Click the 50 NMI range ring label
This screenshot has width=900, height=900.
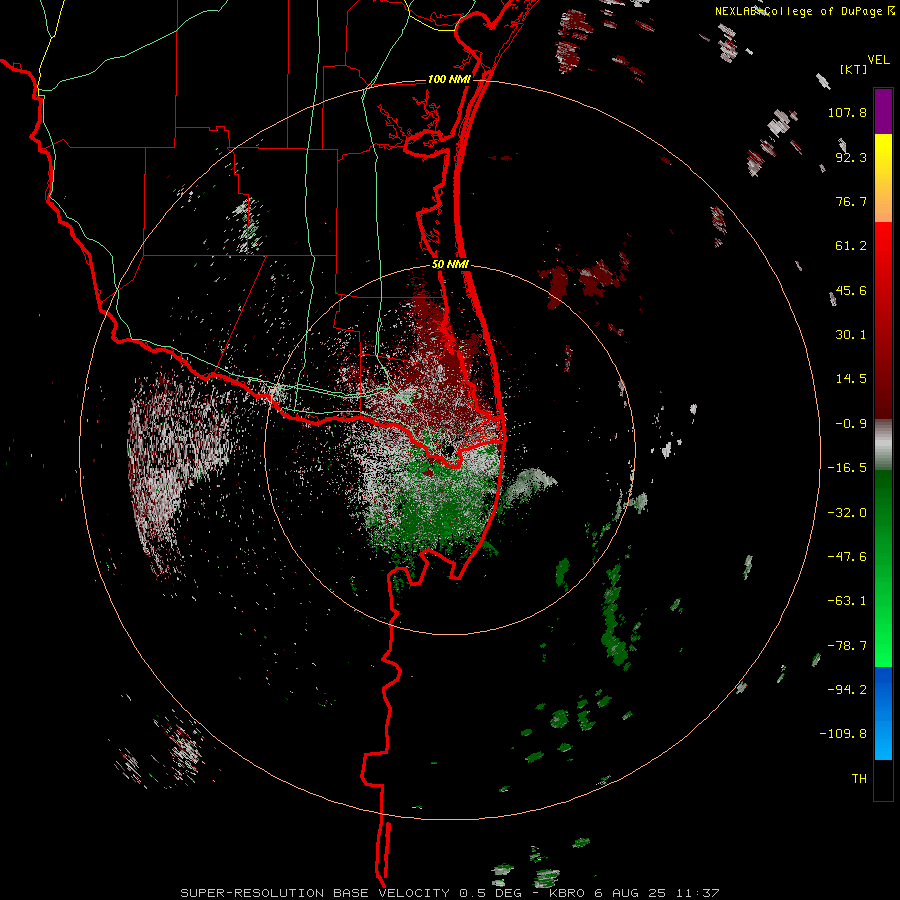(451, 265)
